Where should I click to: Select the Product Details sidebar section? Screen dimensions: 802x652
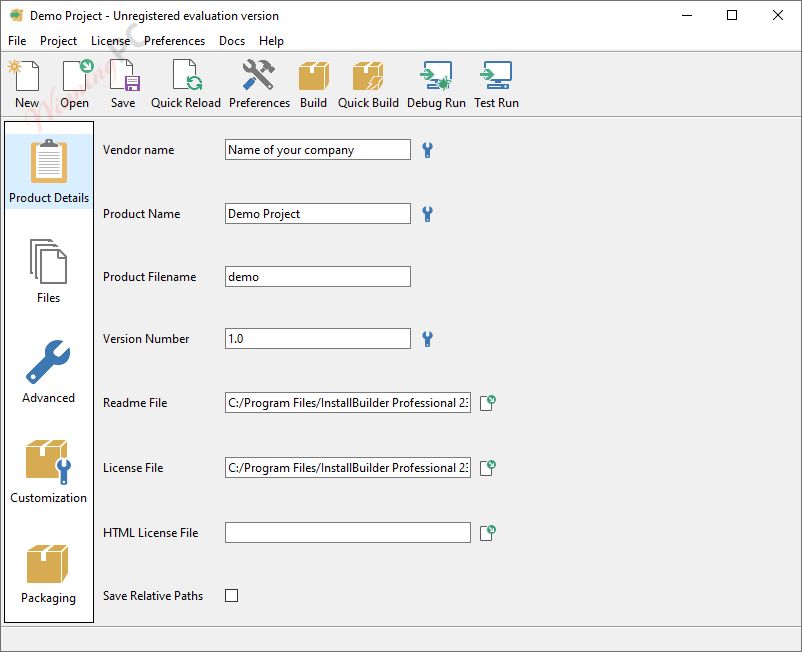point(49,171)
